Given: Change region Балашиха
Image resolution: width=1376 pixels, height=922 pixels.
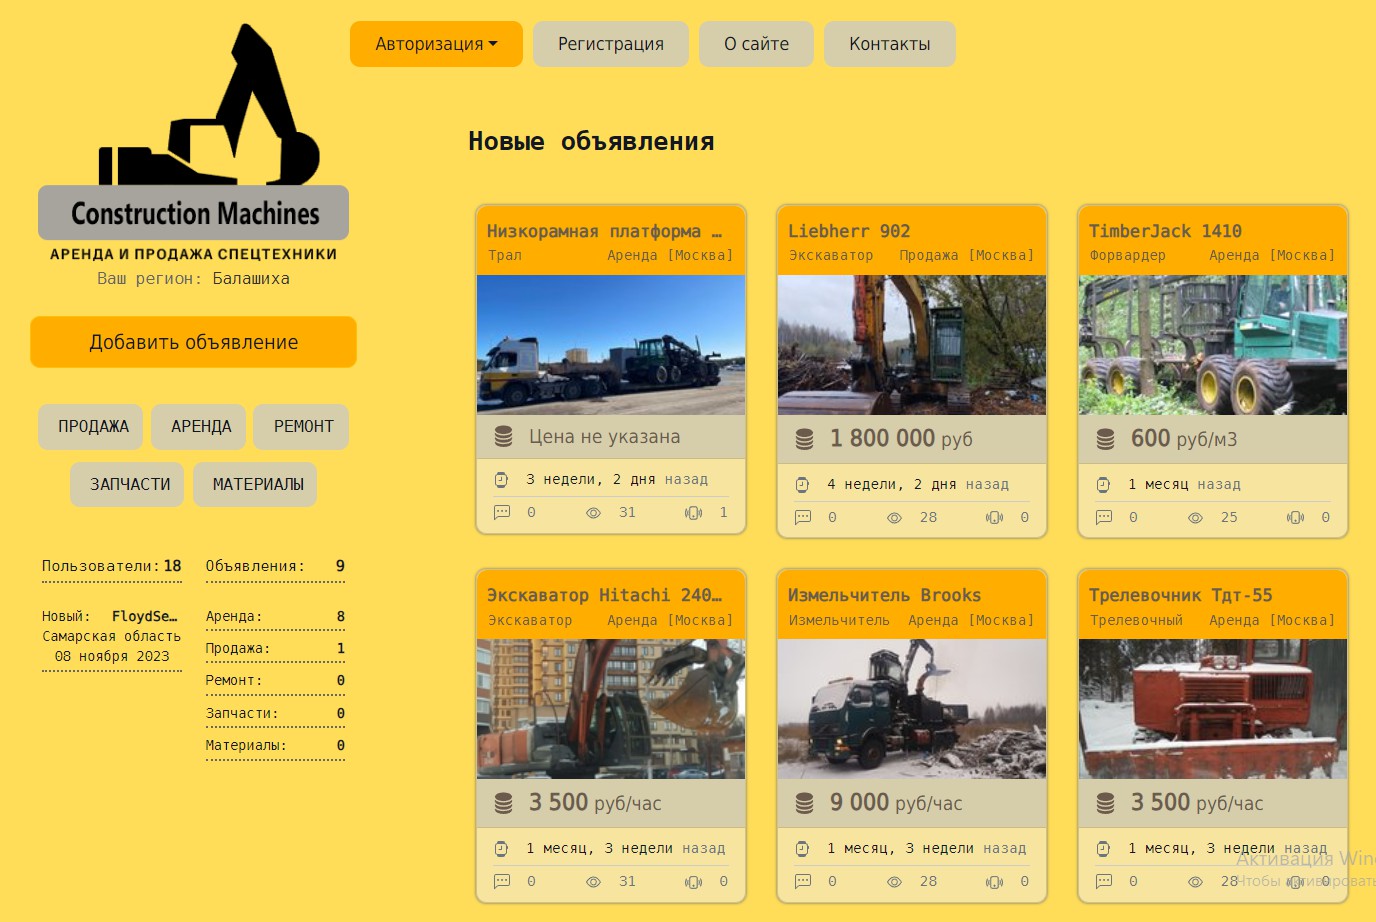Looking at the screenshot, I should click(251, 279).
